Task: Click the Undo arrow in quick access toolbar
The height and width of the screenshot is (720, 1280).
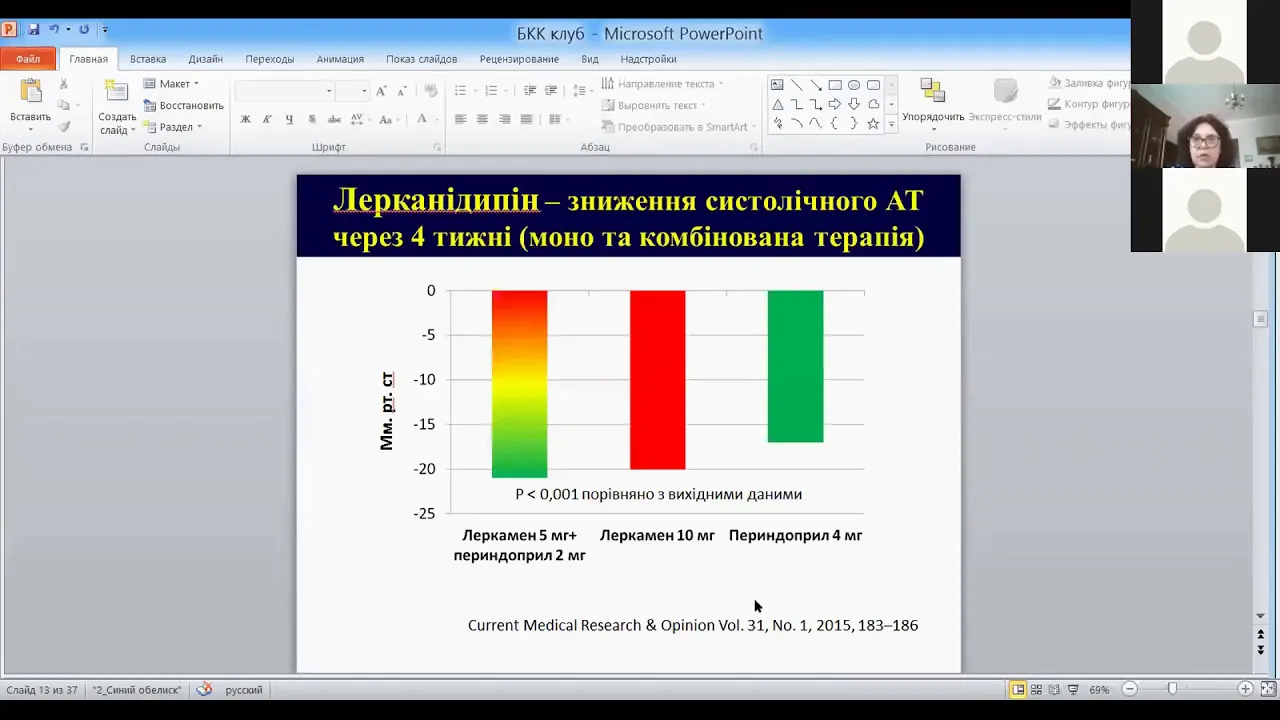Action: coord(54,30)
